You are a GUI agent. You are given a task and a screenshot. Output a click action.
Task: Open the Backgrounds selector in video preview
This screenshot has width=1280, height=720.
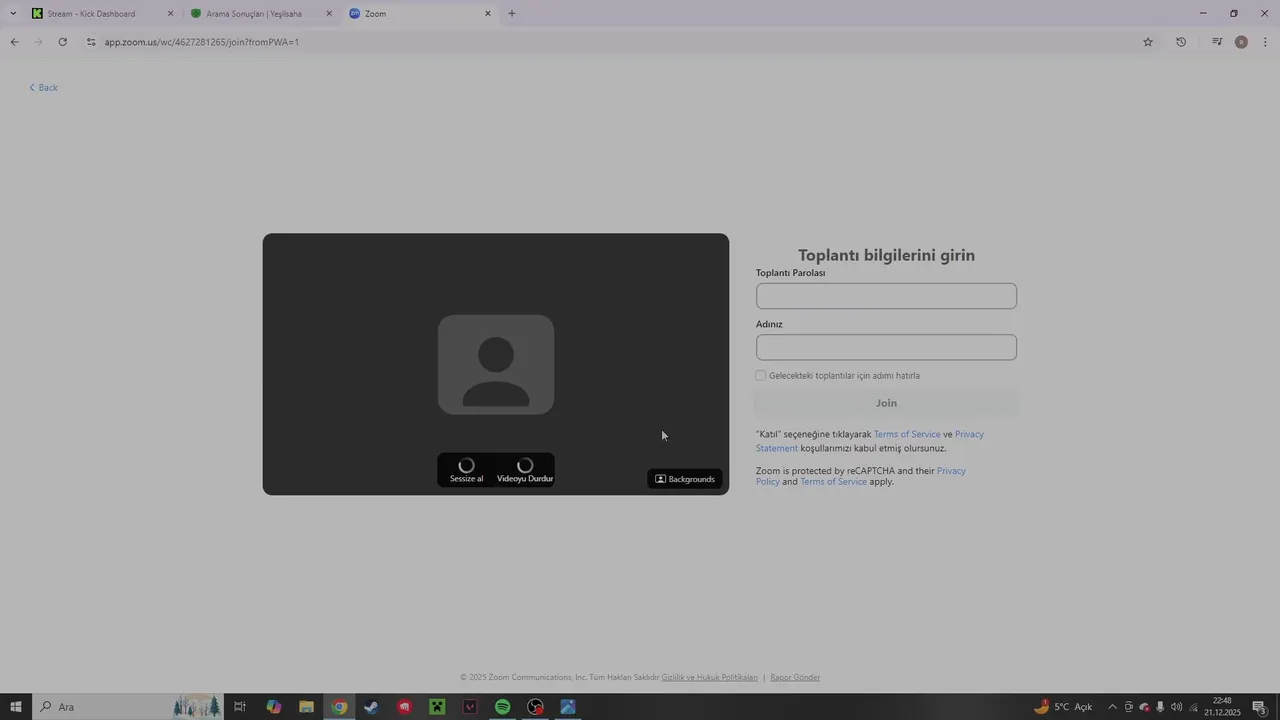(x=685, y=479)
